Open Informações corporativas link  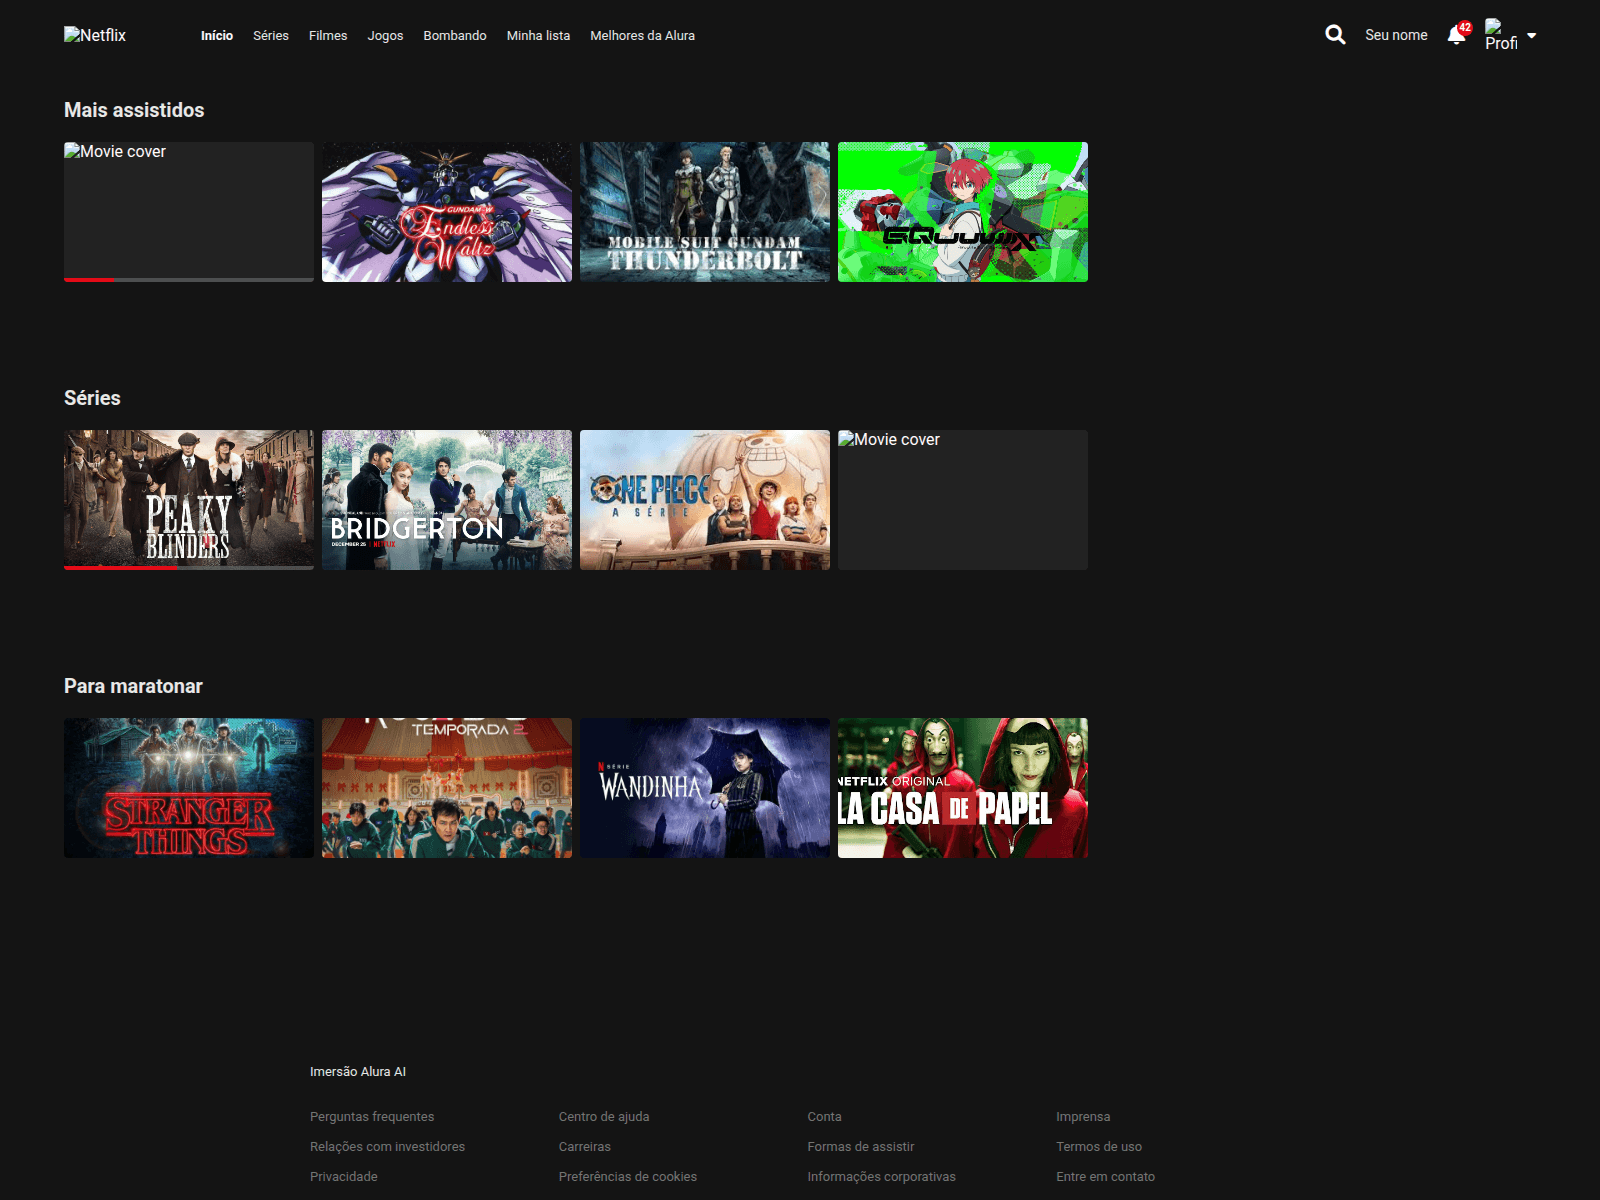[x=882, y=1177]
